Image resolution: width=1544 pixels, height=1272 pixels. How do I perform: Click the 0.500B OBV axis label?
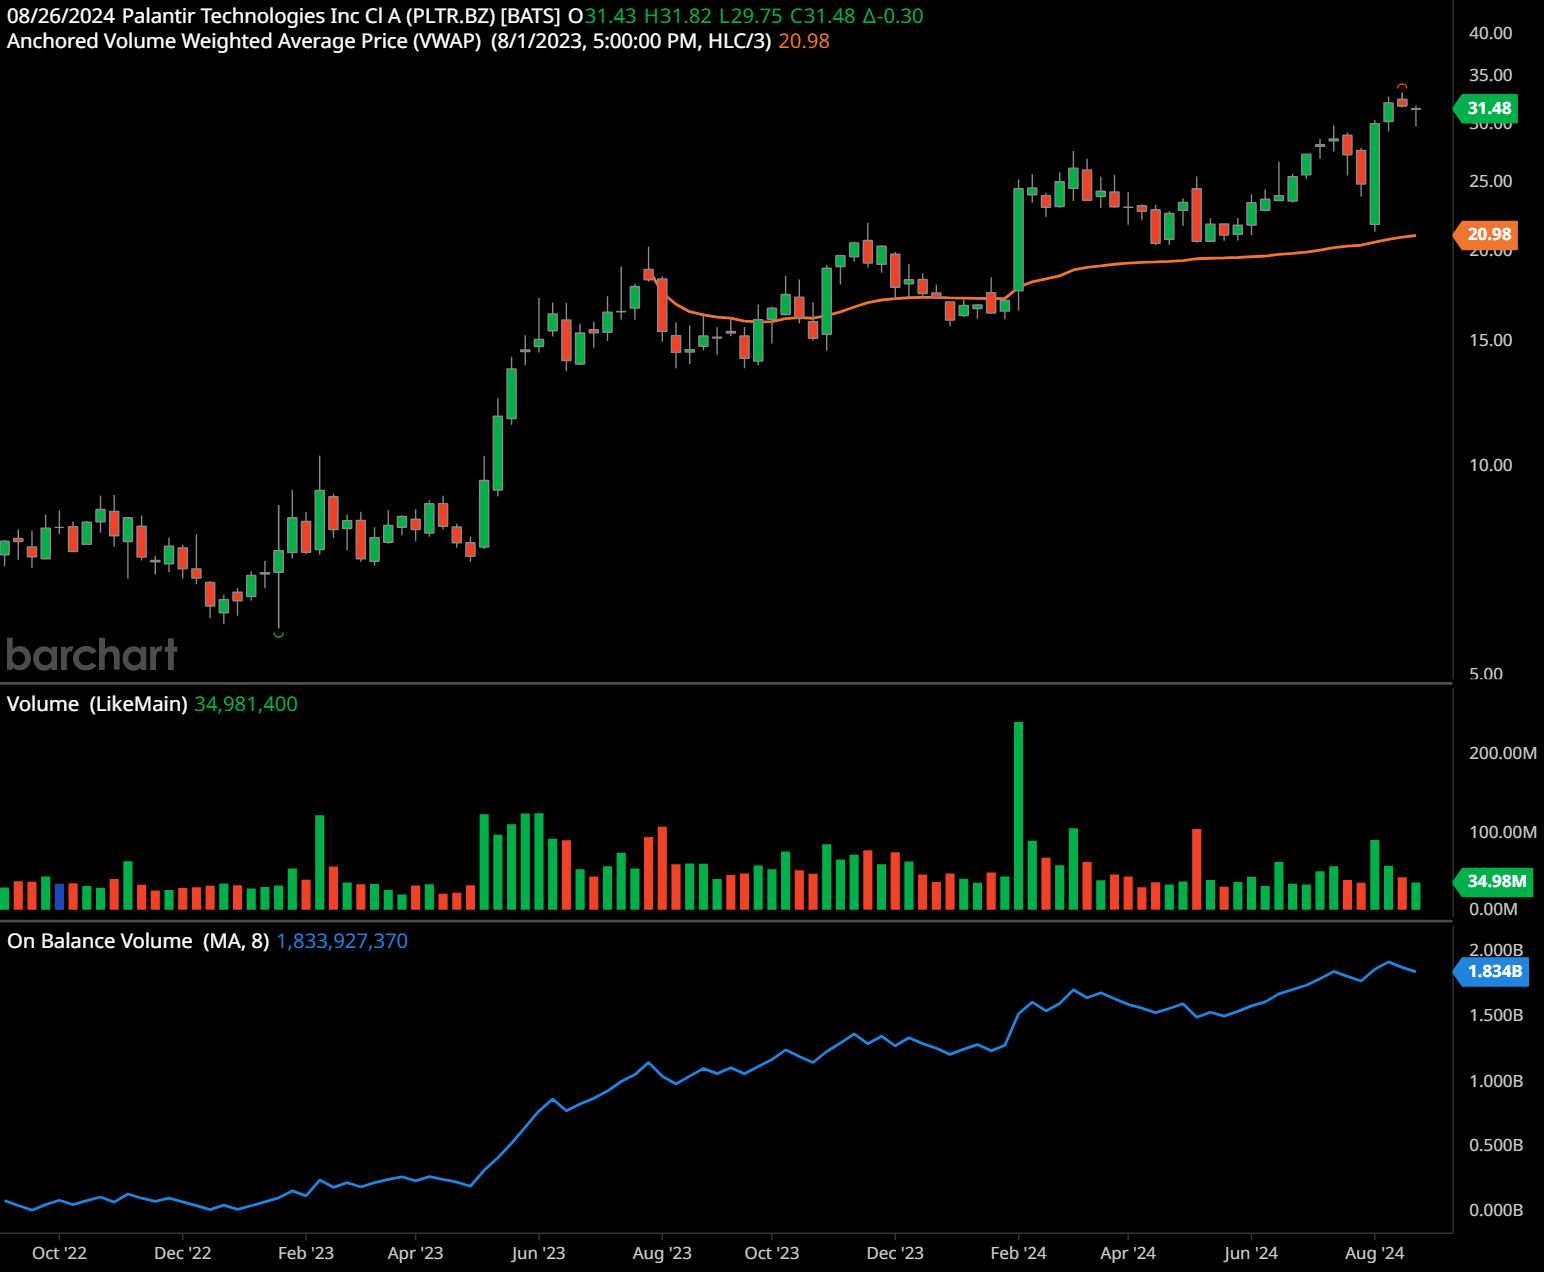coord(1496,1145)
